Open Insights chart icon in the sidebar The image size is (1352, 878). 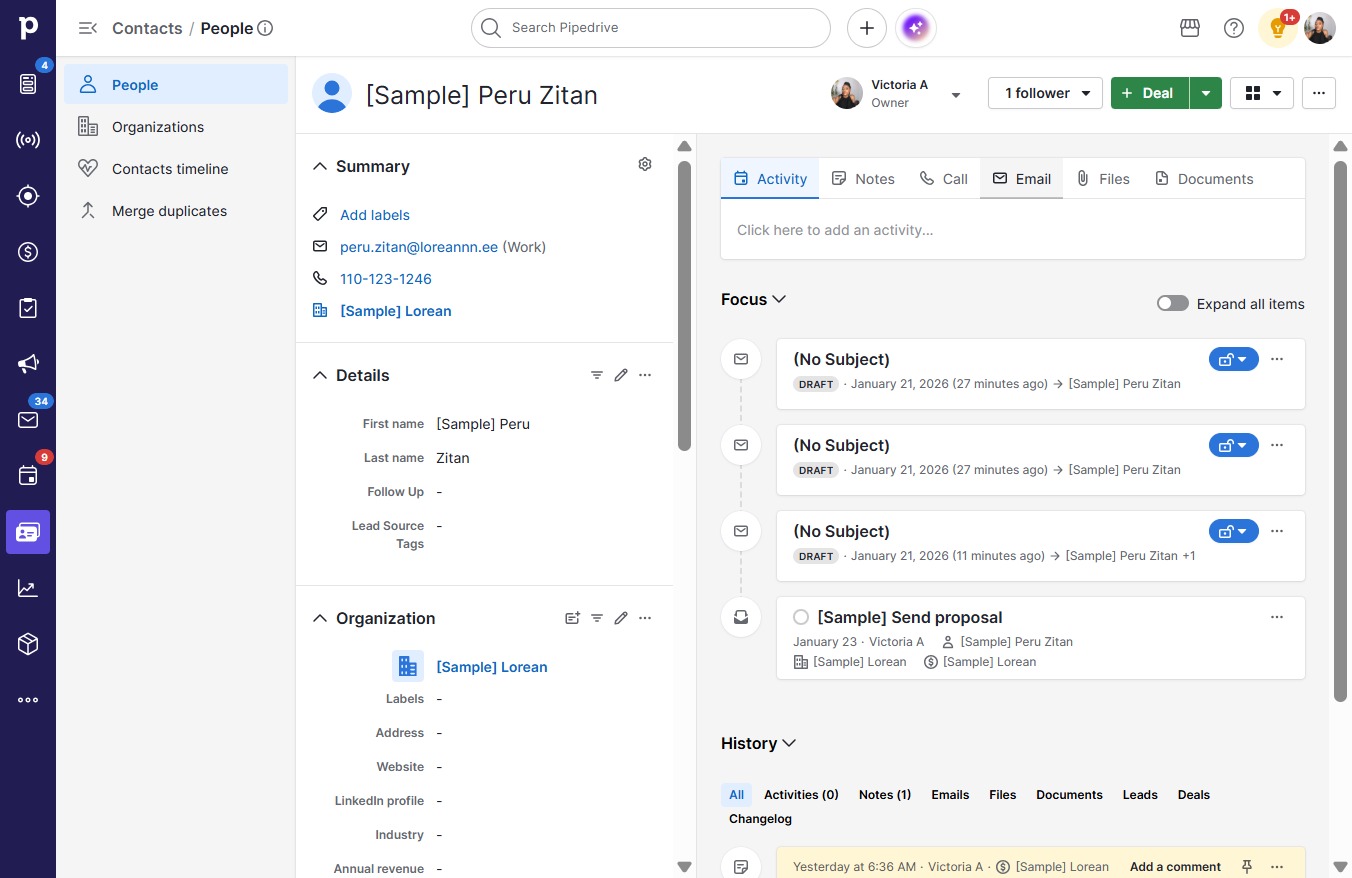click(x=28, y=588)
